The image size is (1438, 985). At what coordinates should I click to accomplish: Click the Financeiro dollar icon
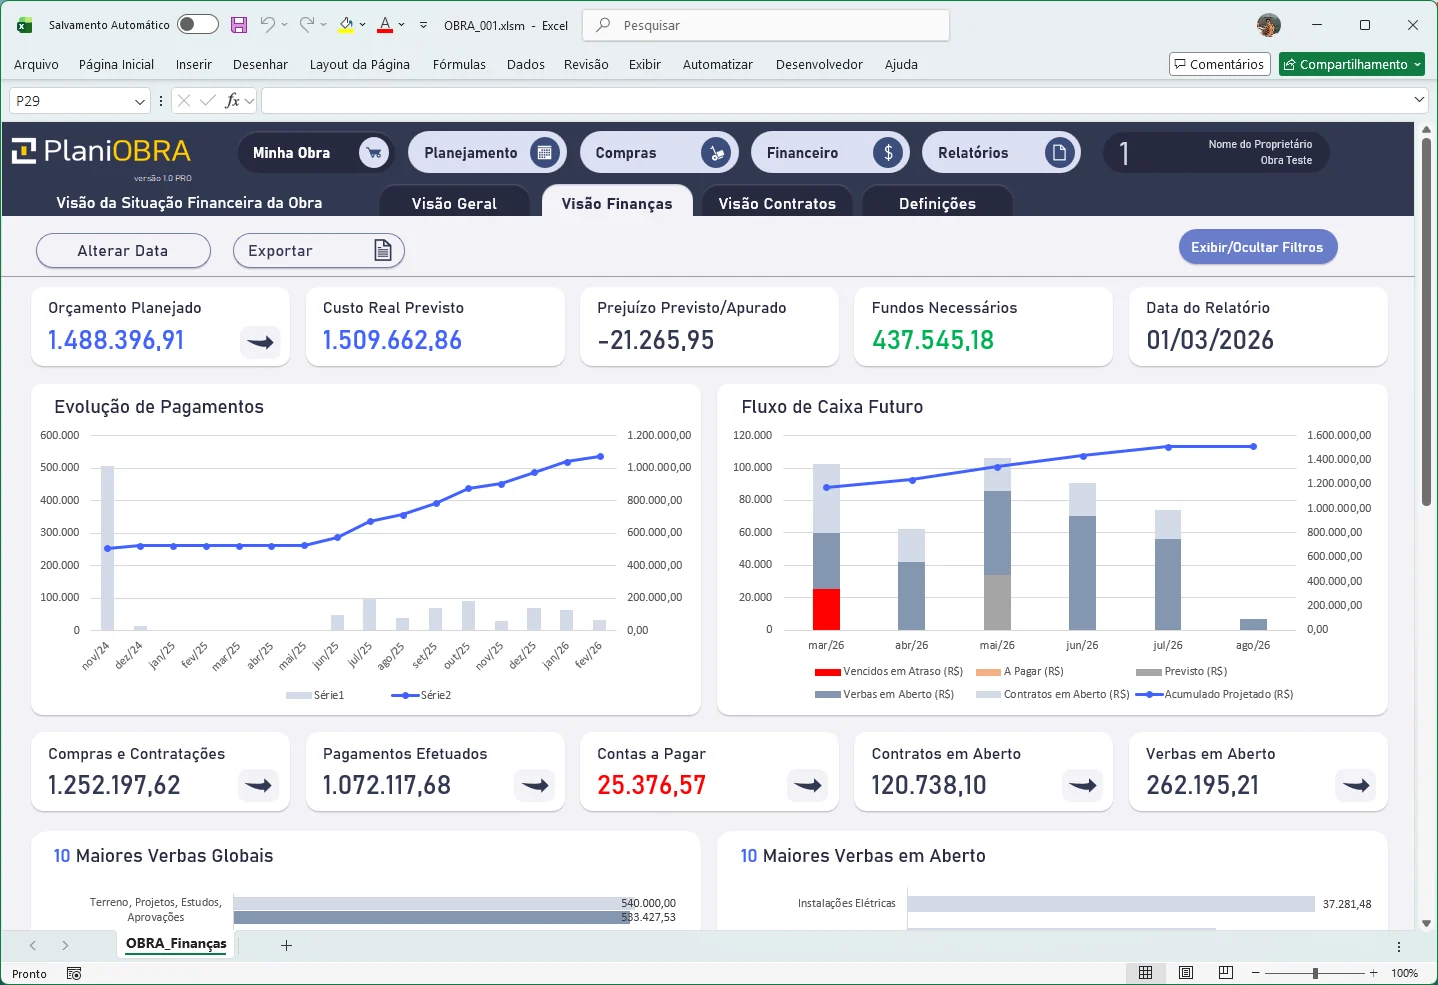tap(888, 153)
